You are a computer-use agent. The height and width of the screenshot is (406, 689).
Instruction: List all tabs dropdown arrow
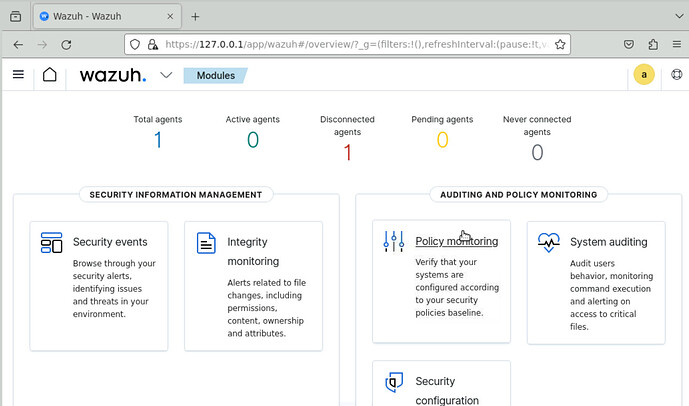[x=679, y=16]
